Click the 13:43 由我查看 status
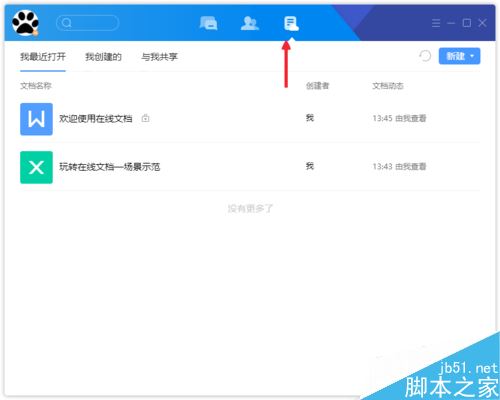The image size is (500, 400). 399,166
